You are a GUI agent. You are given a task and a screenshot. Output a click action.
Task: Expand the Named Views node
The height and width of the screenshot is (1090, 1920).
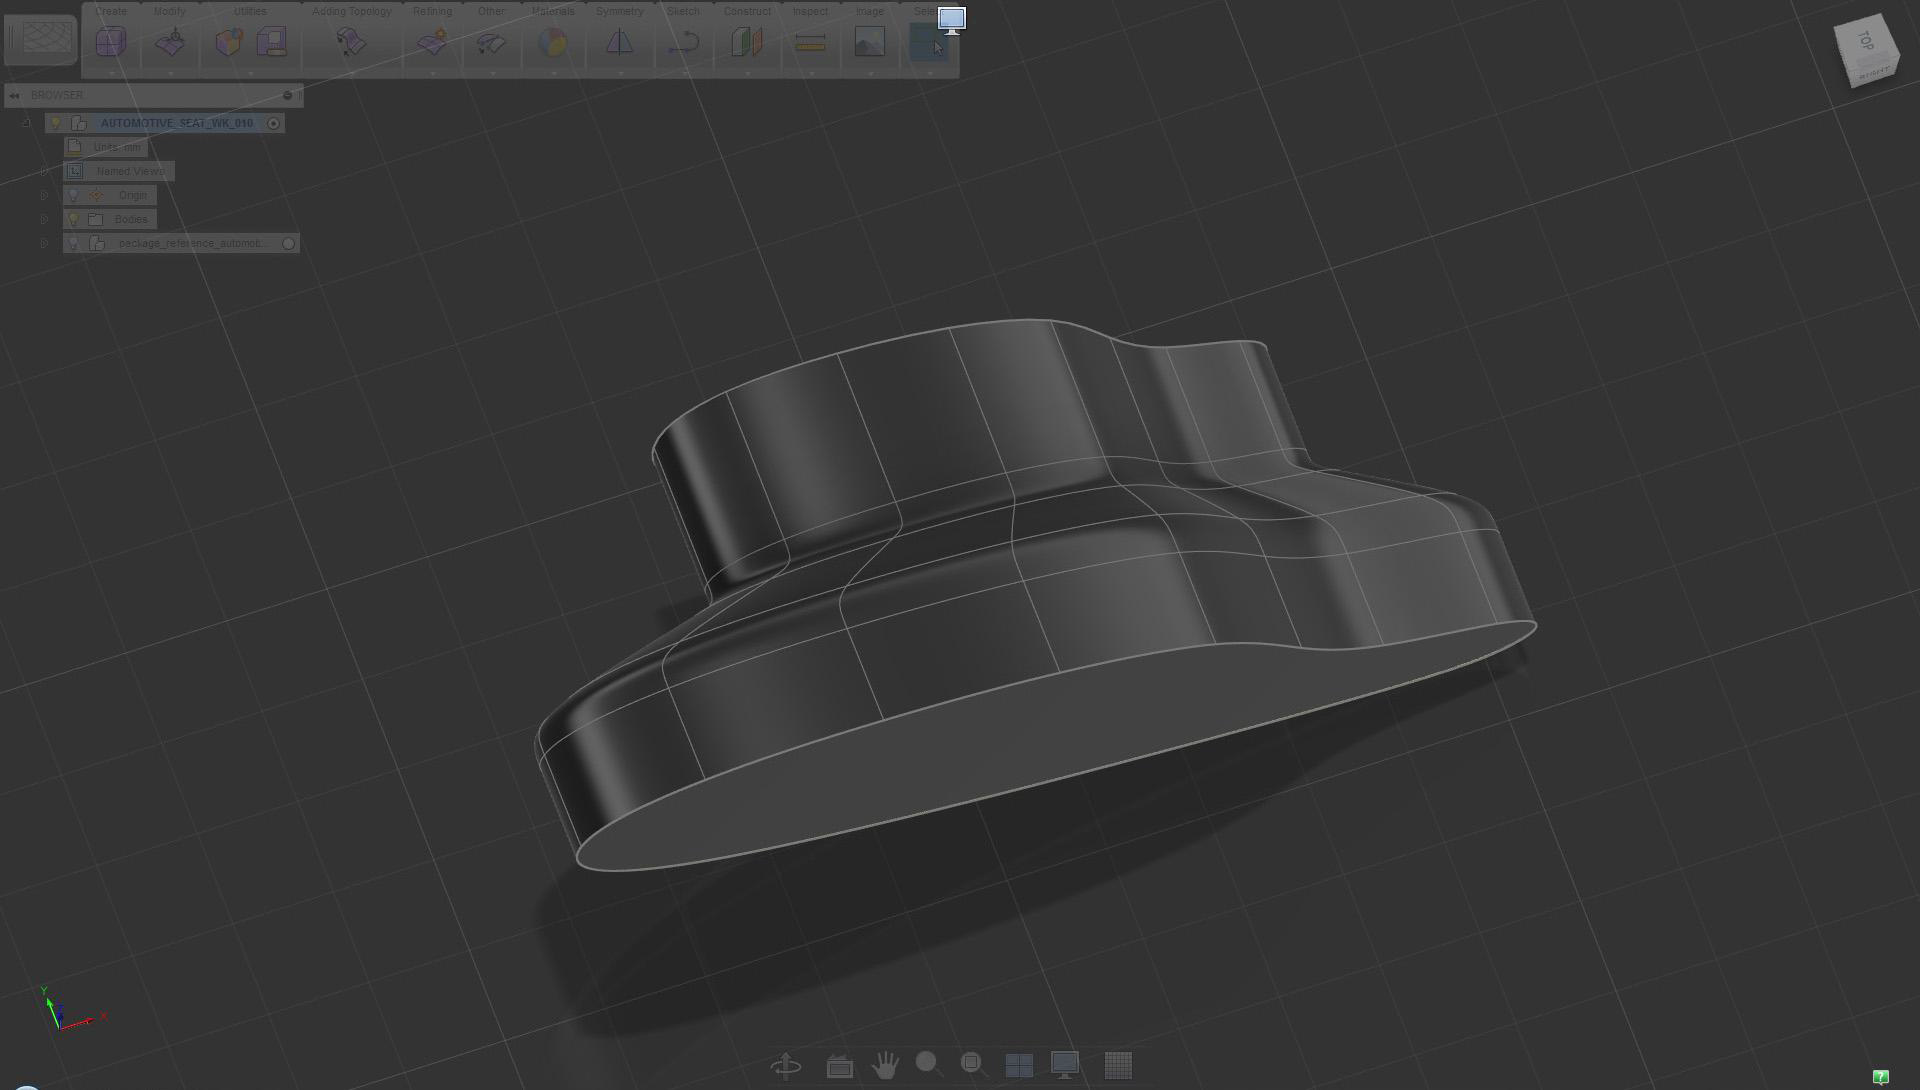pyautogui.click(x=44, y=171)
